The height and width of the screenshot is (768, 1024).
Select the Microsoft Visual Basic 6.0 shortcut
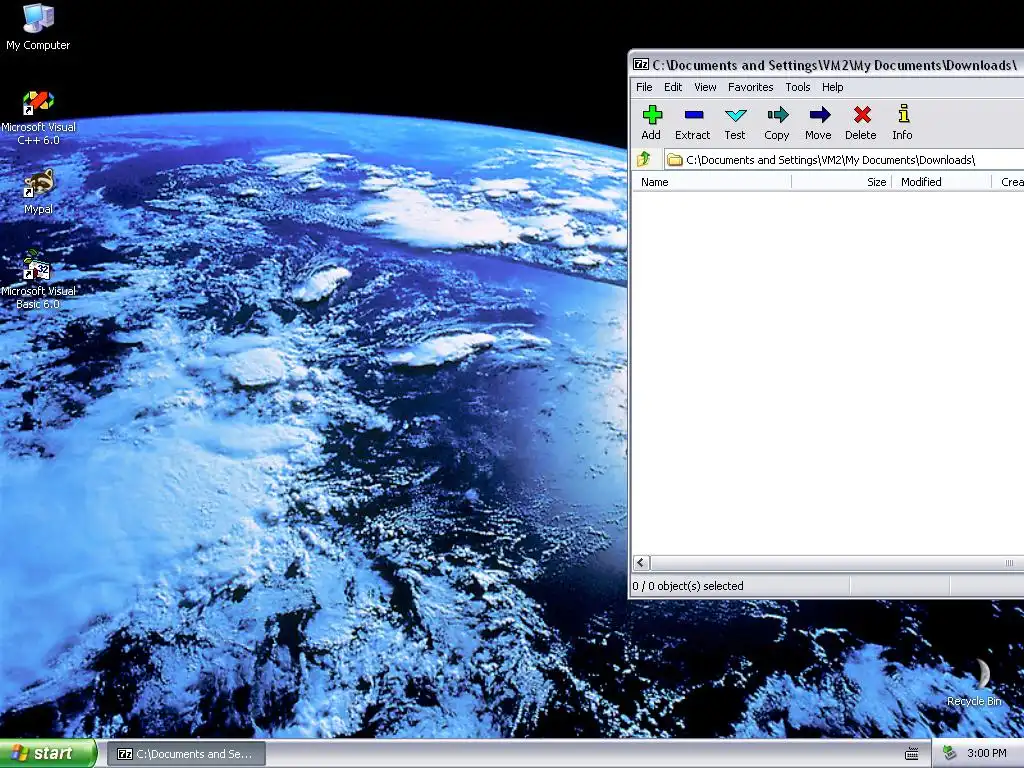point(38,281)
